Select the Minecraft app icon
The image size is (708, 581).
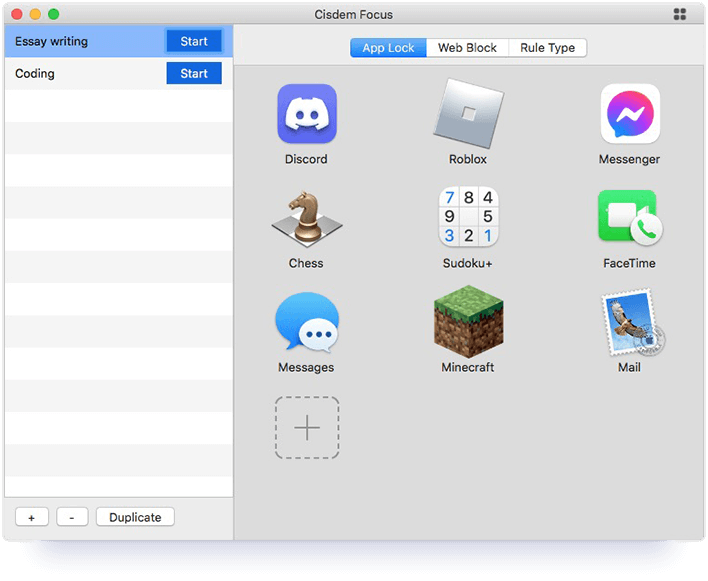[468, 321]
